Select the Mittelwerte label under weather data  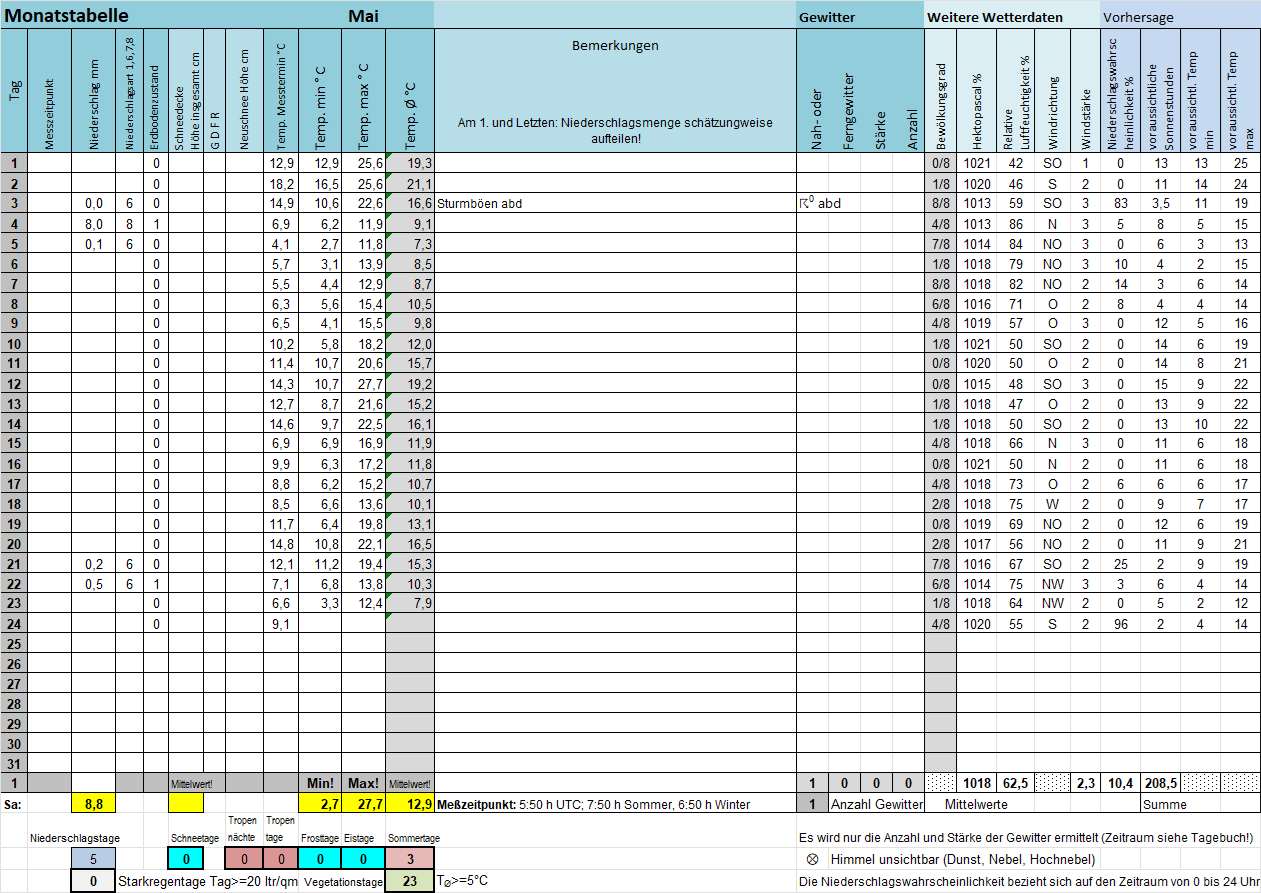click(977, 804)
